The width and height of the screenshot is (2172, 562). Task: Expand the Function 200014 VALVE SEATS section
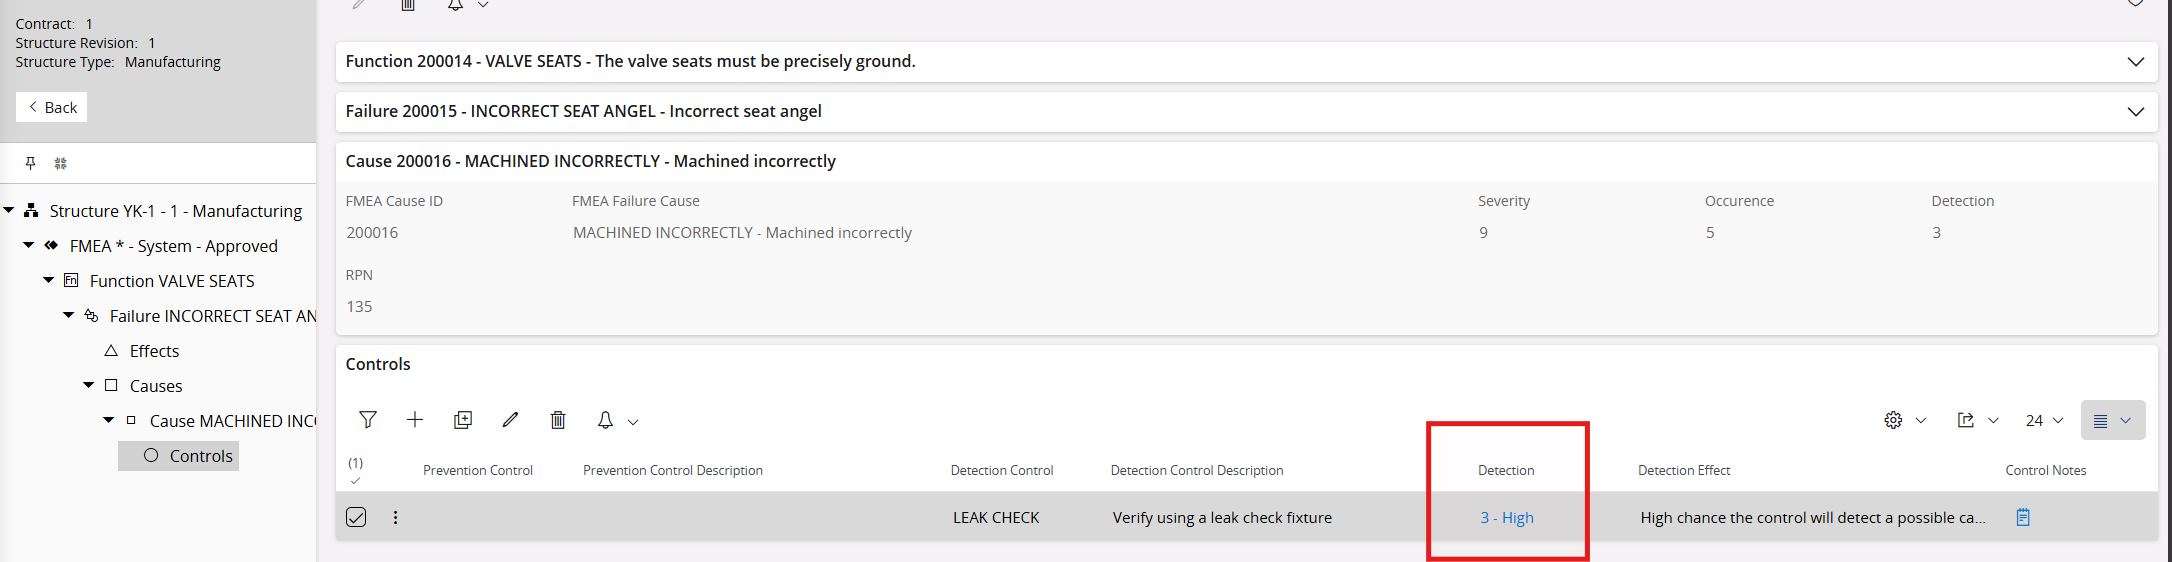[2135, 62]
